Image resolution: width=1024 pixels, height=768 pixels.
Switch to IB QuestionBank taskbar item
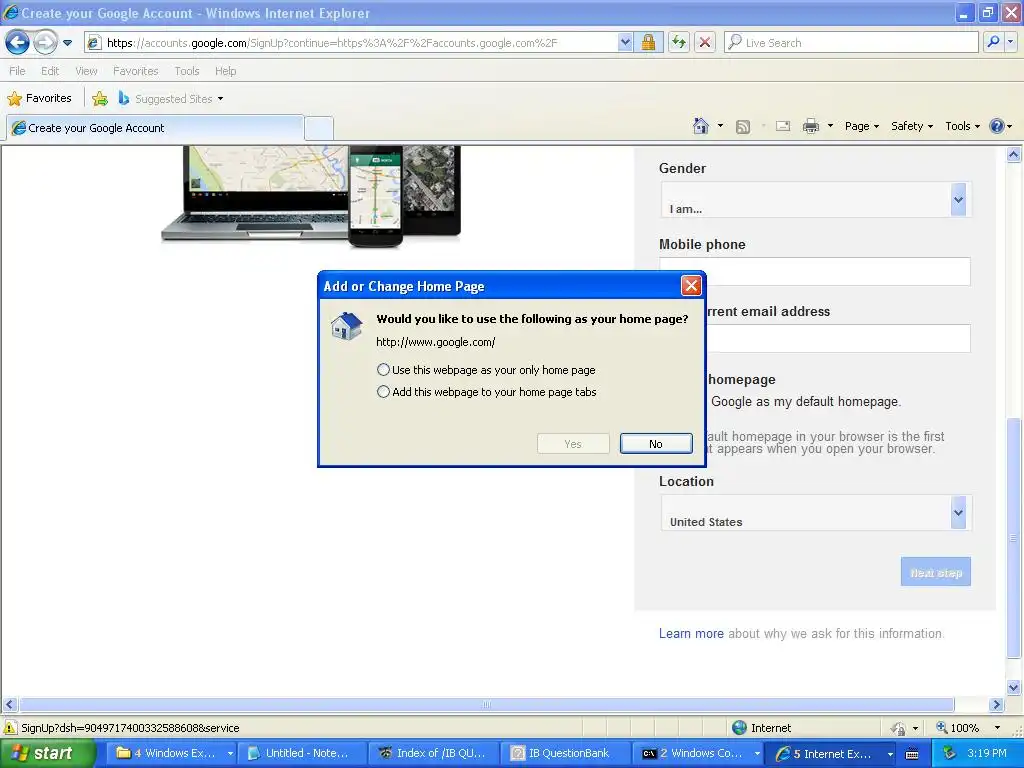[x=565, y=753]
